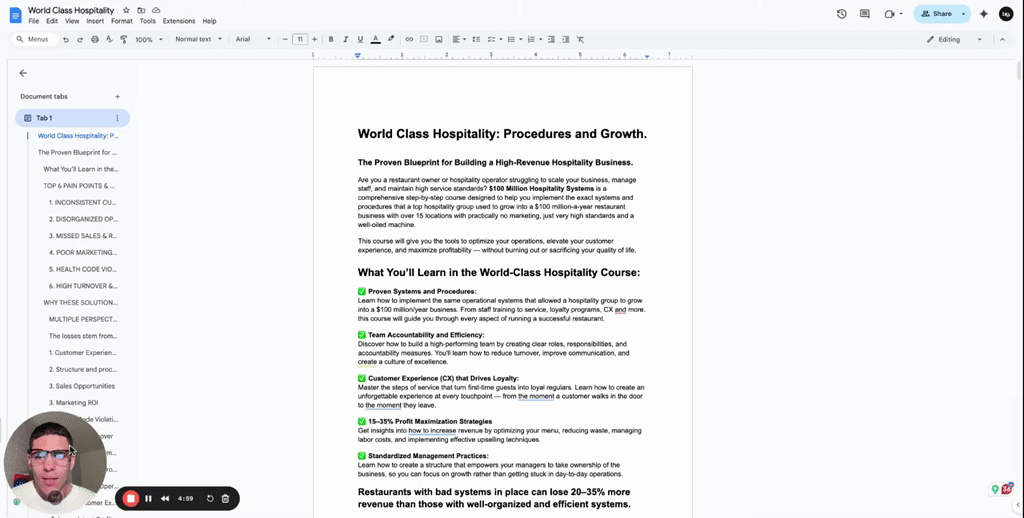The height and width of the screenshot is (518, 1024).
Task: Open the Numbered list options arrow
Action: click(x=540, y=39)
